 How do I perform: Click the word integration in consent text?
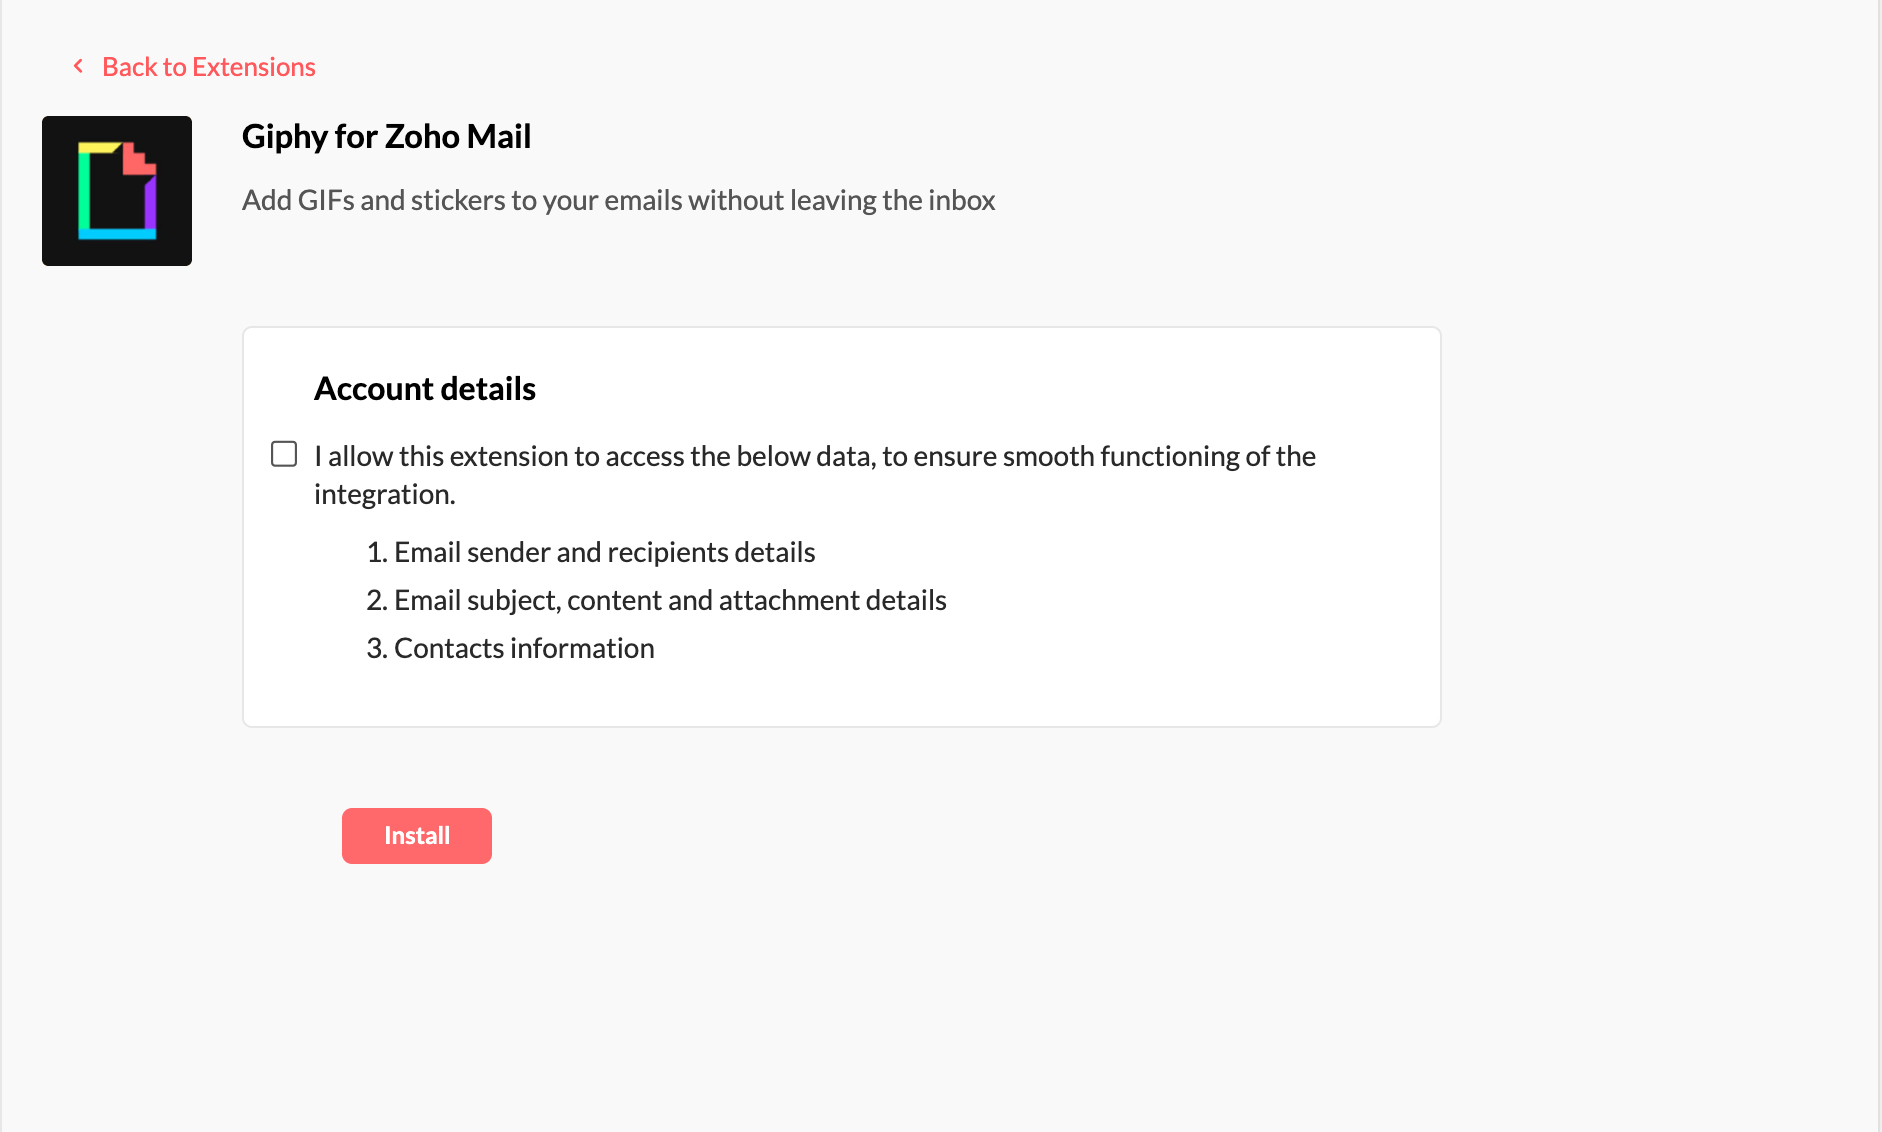382,494
